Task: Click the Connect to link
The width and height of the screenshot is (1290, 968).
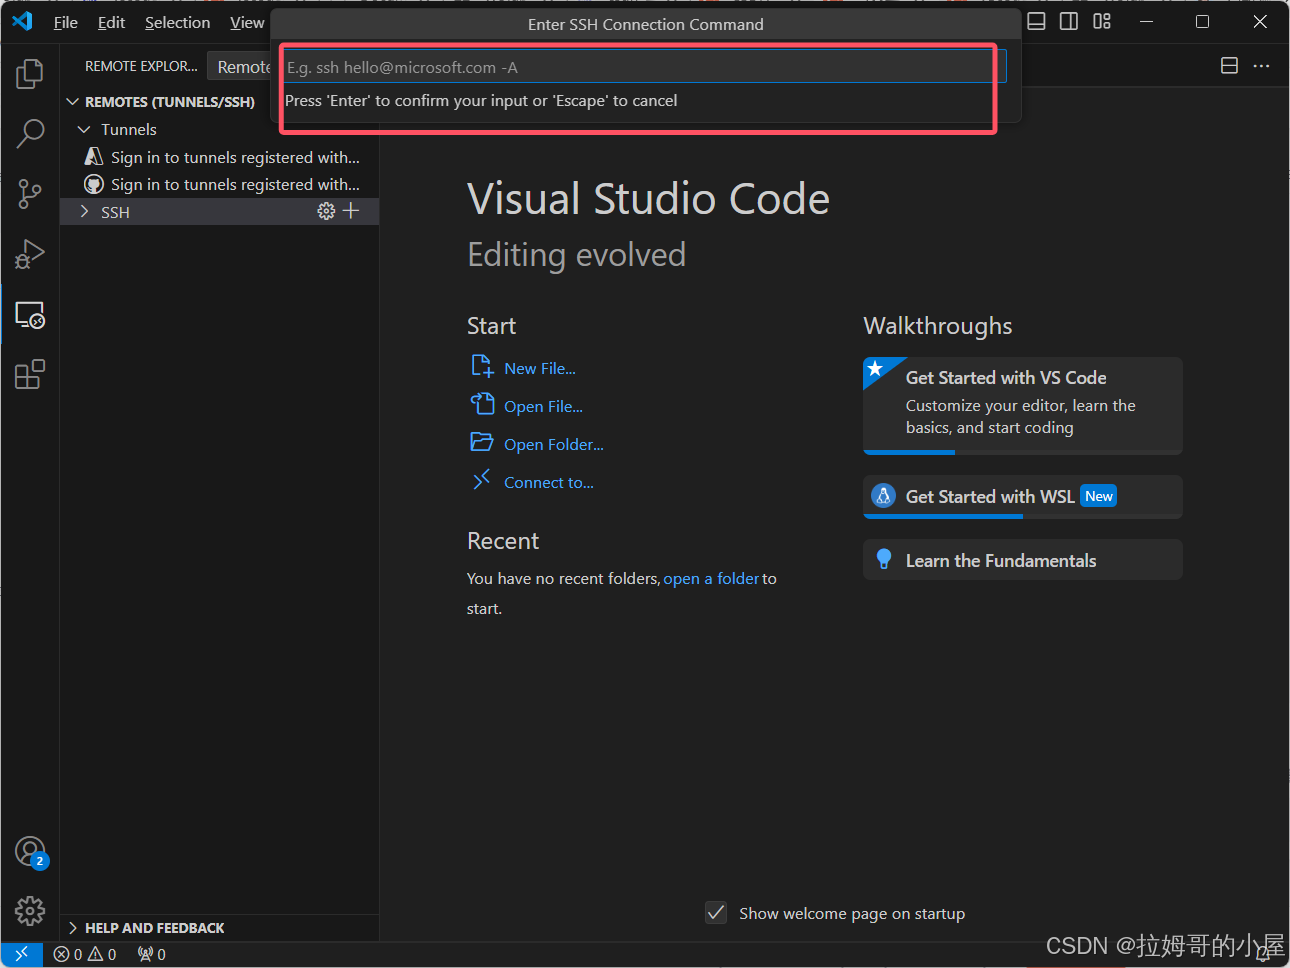Action: tap(549, 483)
